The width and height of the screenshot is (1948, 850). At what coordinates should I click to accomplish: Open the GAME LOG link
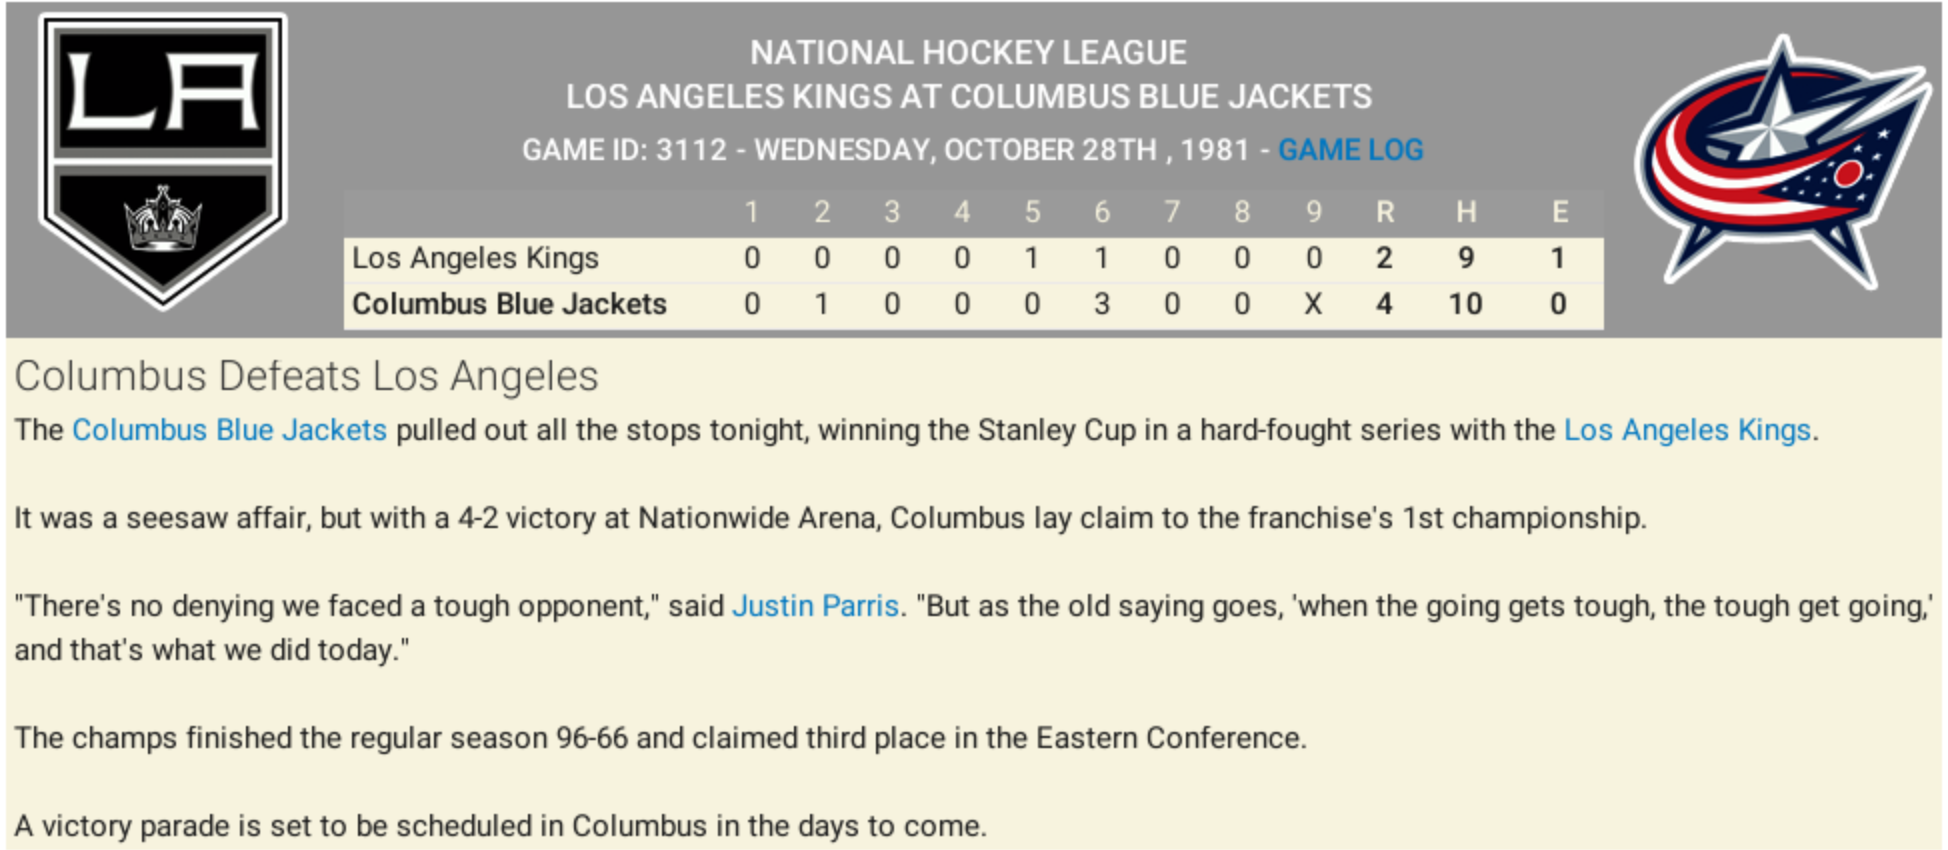click(1350, 150)
